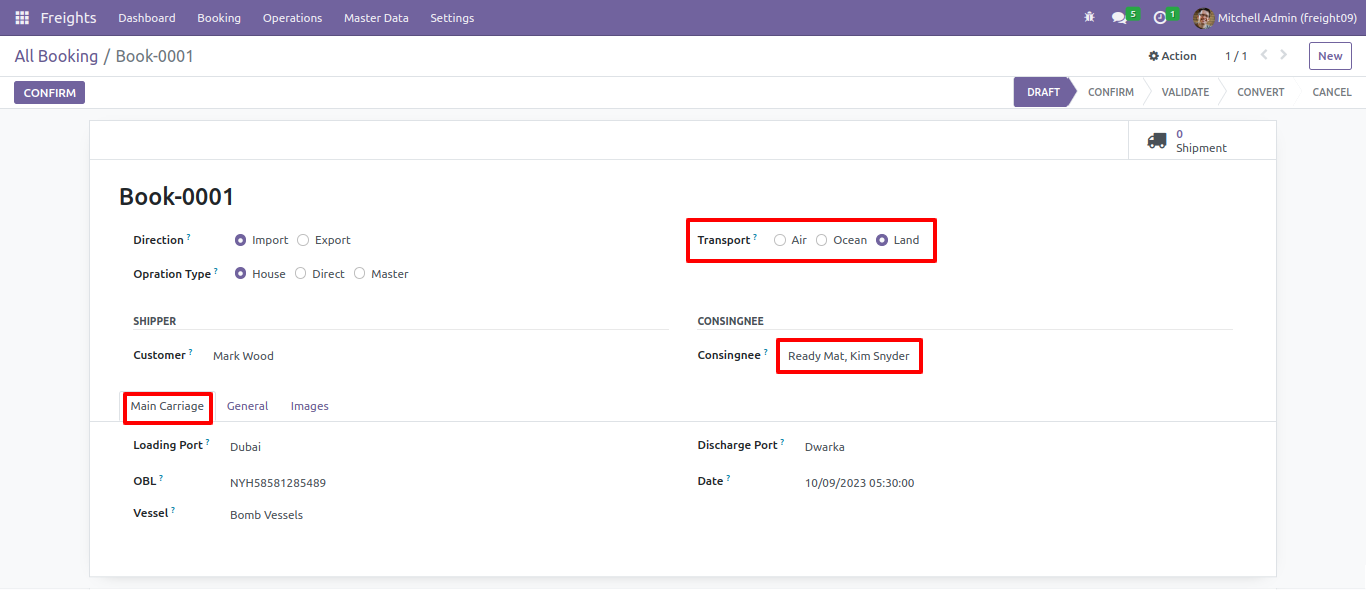The width and height of the screenshot is (1366, 590).
Task: Open the clock activities icon
Action: 1160,17
